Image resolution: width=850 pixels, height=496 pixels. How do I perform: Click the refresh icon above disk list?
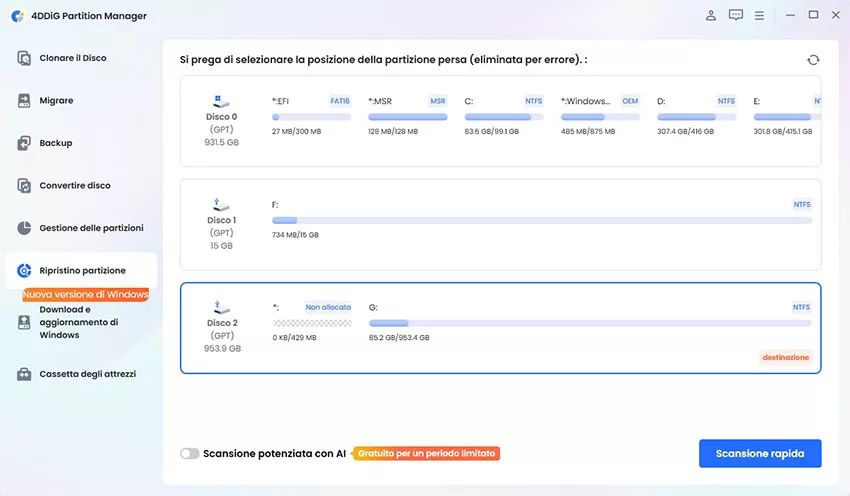(x=813, y=60)
